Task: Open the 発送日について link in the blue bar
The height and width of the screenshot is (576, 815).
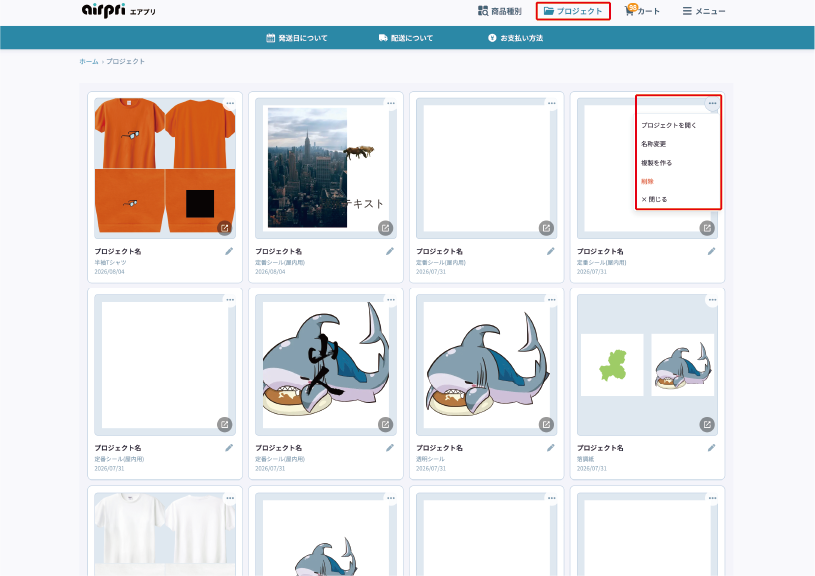Action: 297,38
